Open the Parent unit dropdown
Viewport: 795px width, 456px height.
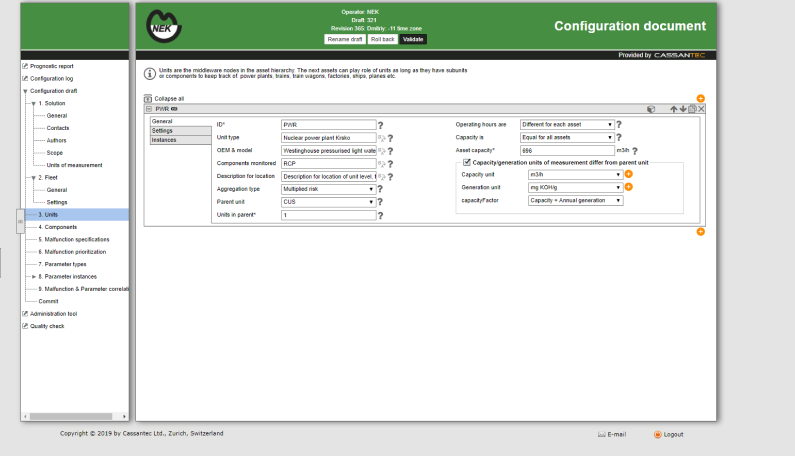328,202
